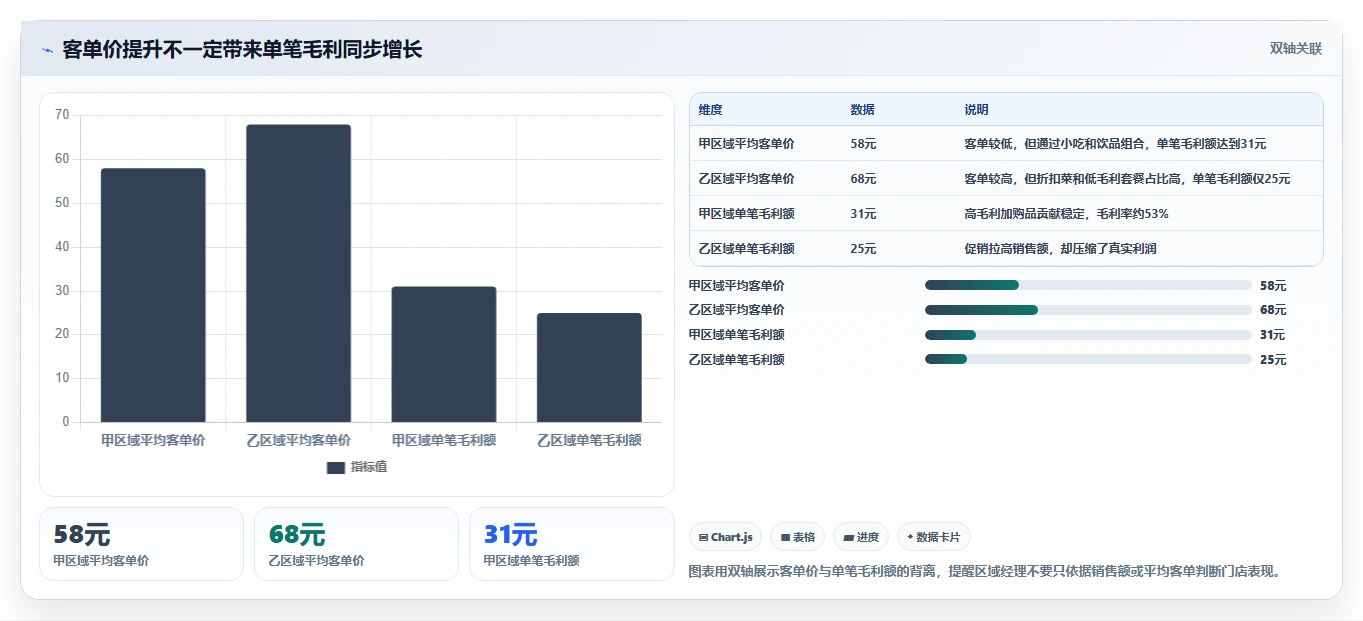Click the Chart.js pill tag
1363x621 pixels.
(726, 537)
